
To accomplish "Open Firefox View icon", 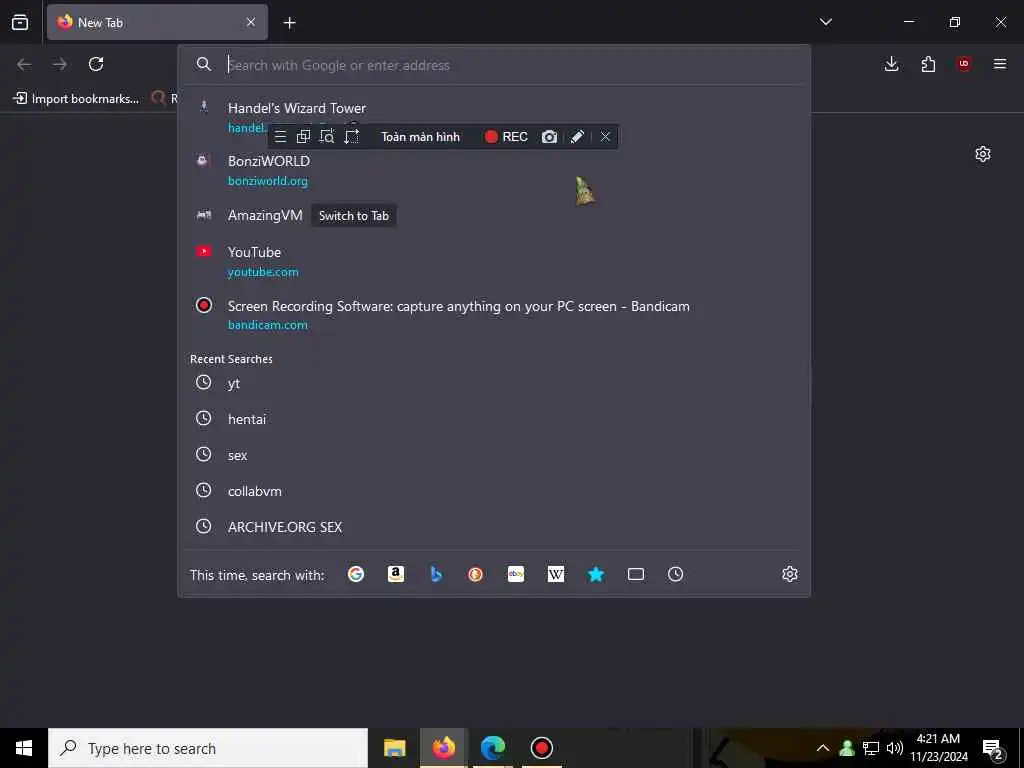I will [x=20, y=22].
